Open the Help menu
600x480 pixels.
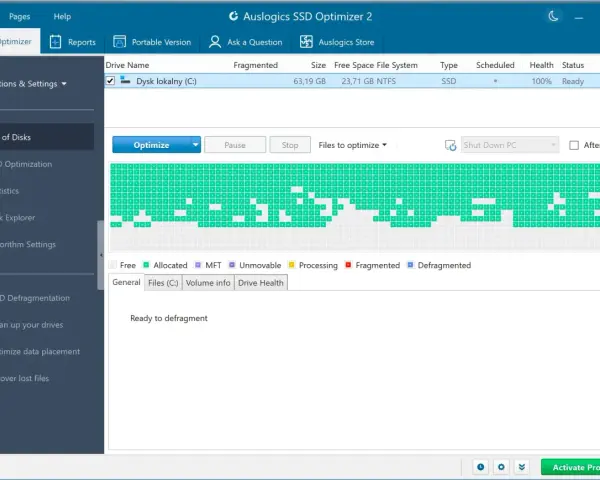[62, 16]
